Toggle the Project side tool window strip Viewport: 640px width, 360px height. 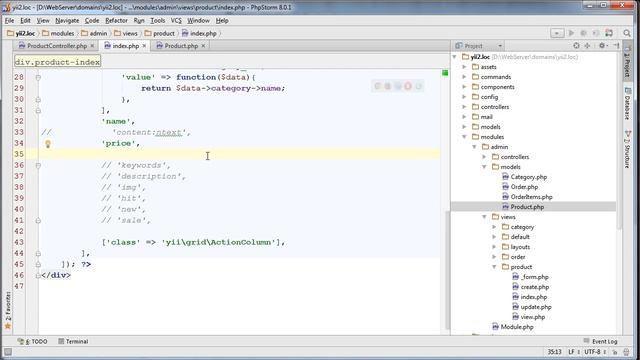point(628,61)
